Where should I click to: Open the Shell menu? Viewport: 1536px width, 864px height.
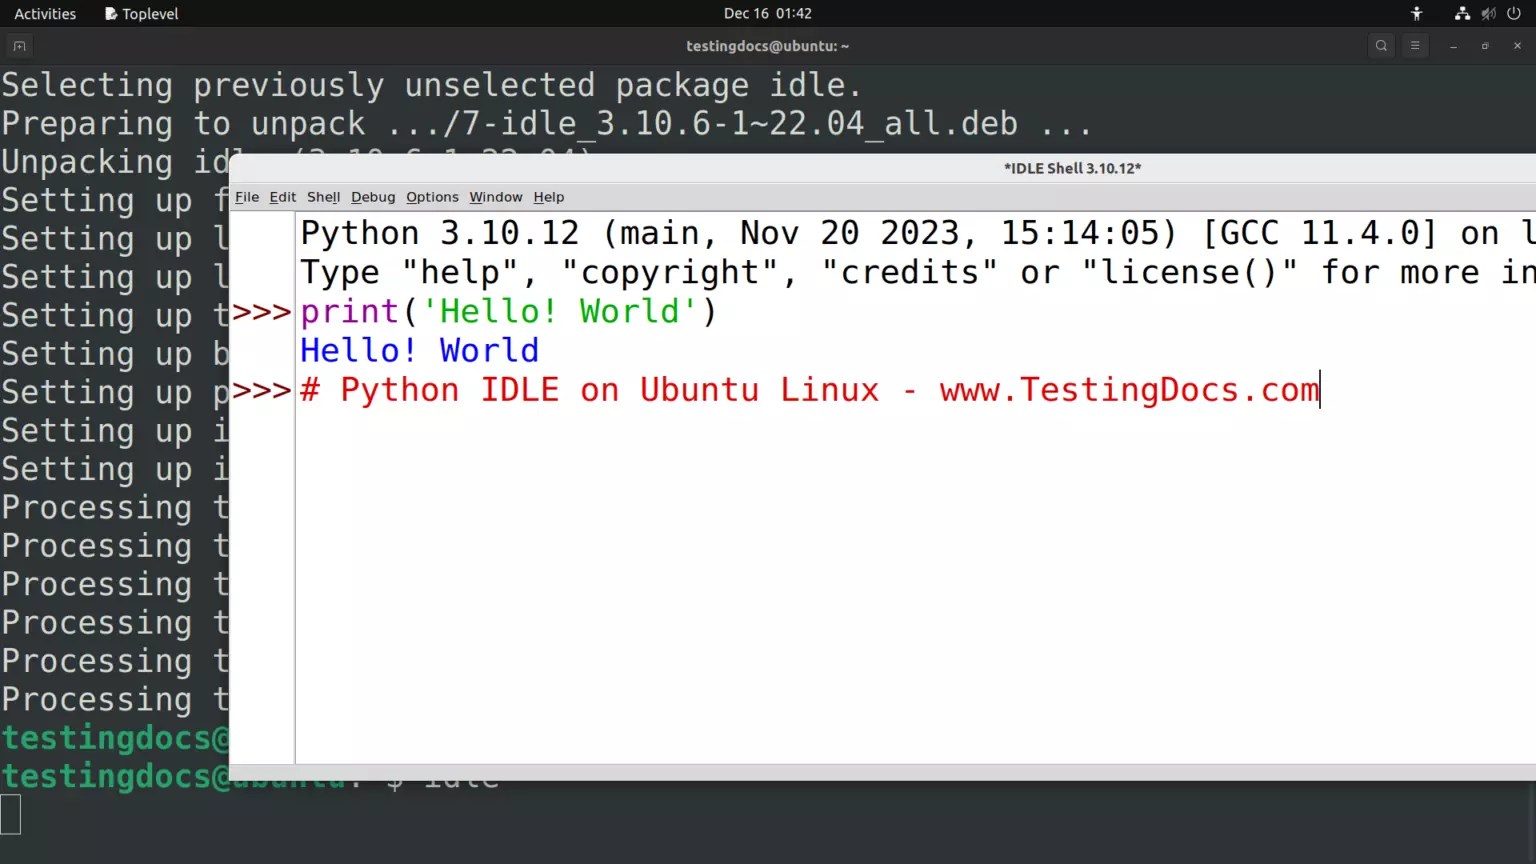323,197
